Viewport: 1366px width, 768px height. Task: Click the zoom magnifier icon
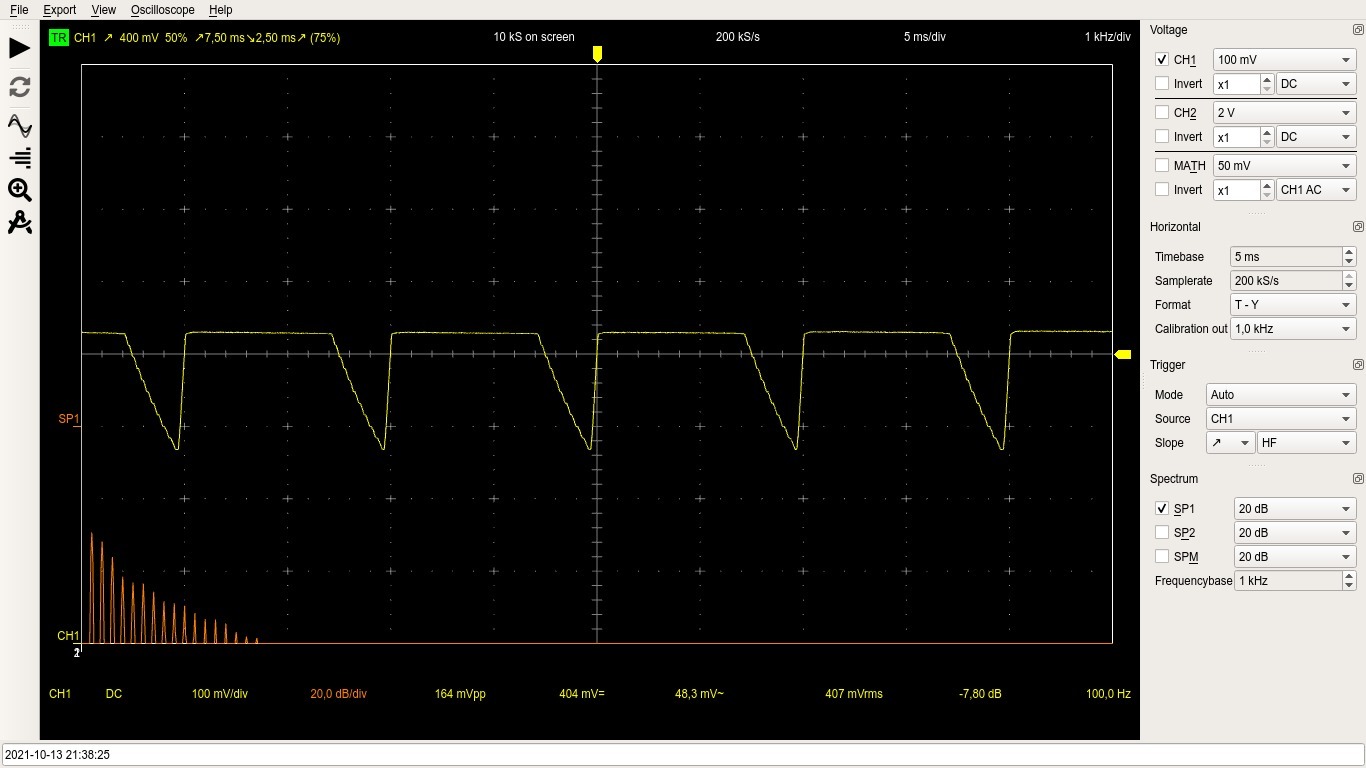(19, 190)
